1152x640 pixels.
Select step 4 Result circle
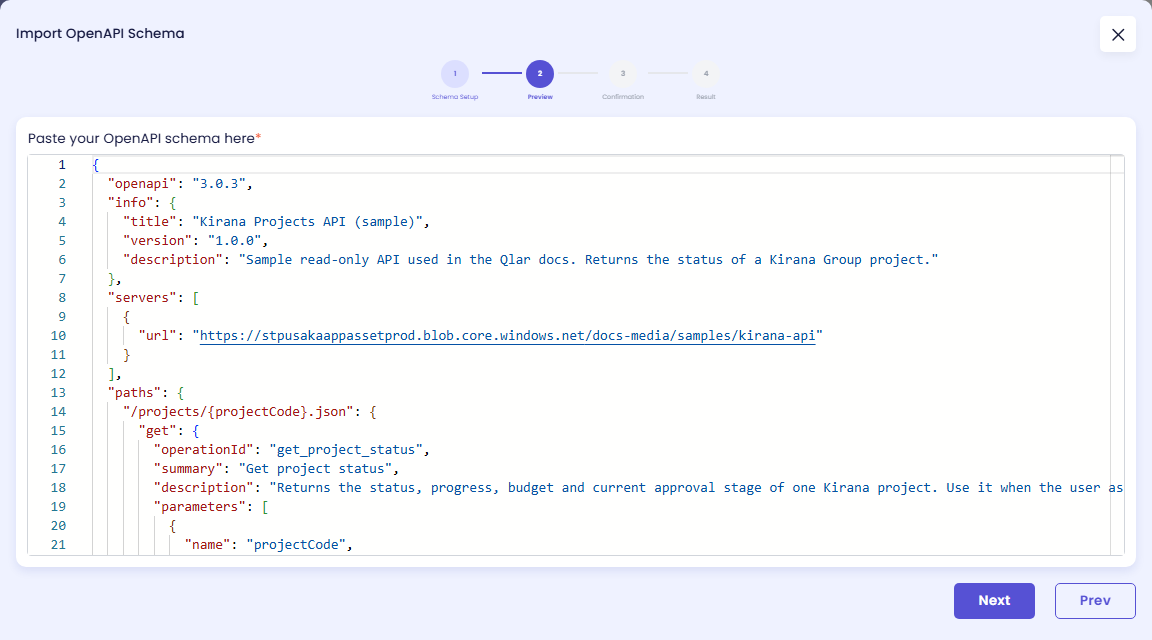pyautogui.click(x=706, y=73)
